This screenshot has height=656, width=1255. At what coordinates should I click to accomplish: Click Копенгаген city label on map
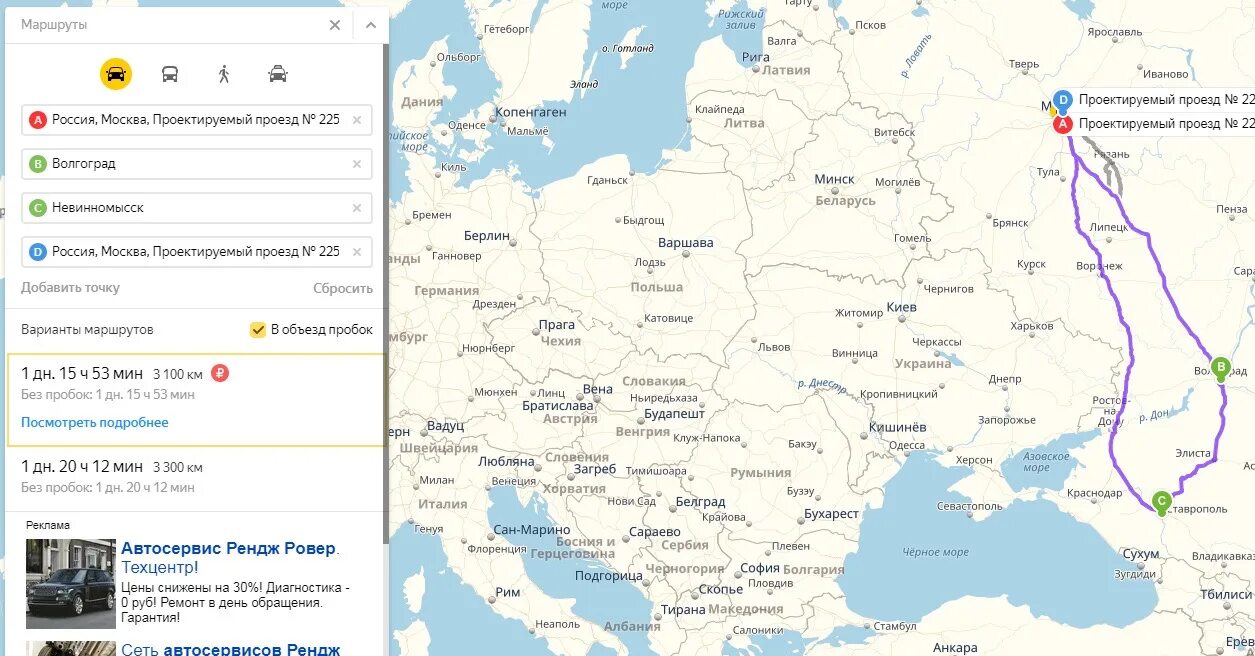coord(531,113)
